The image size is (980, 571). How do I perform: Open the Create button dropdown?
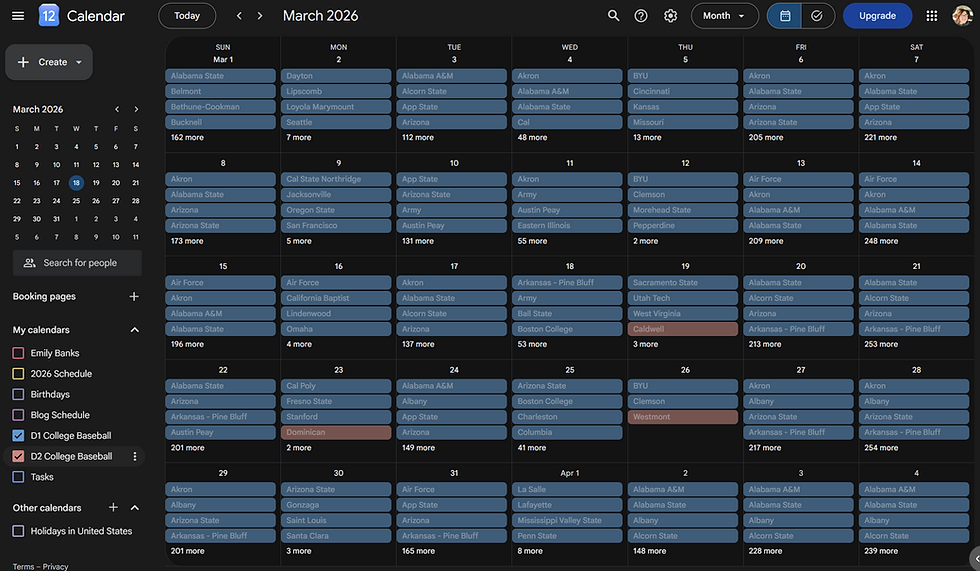coord(79,62)
